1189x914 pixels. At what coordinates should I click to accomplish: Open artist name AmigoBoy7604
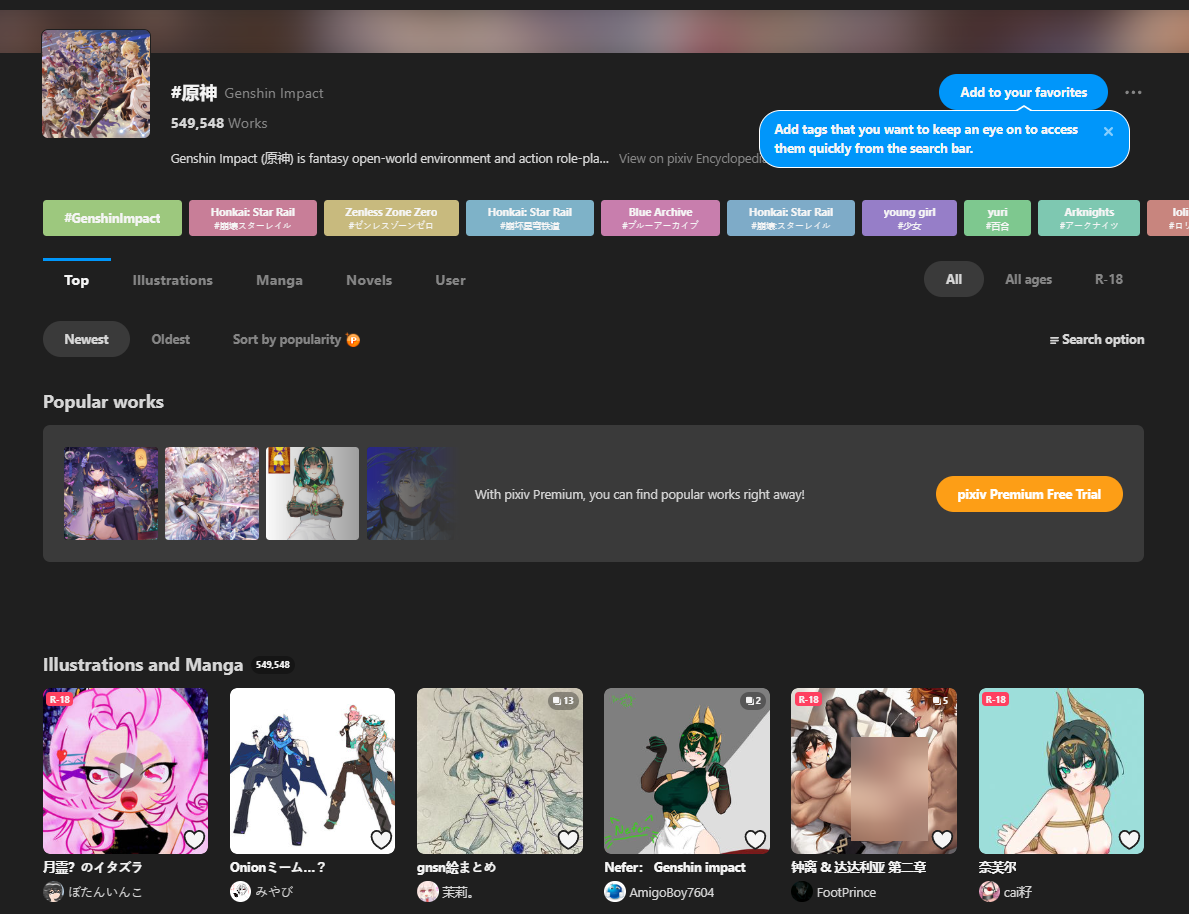(x=672, y=893)
